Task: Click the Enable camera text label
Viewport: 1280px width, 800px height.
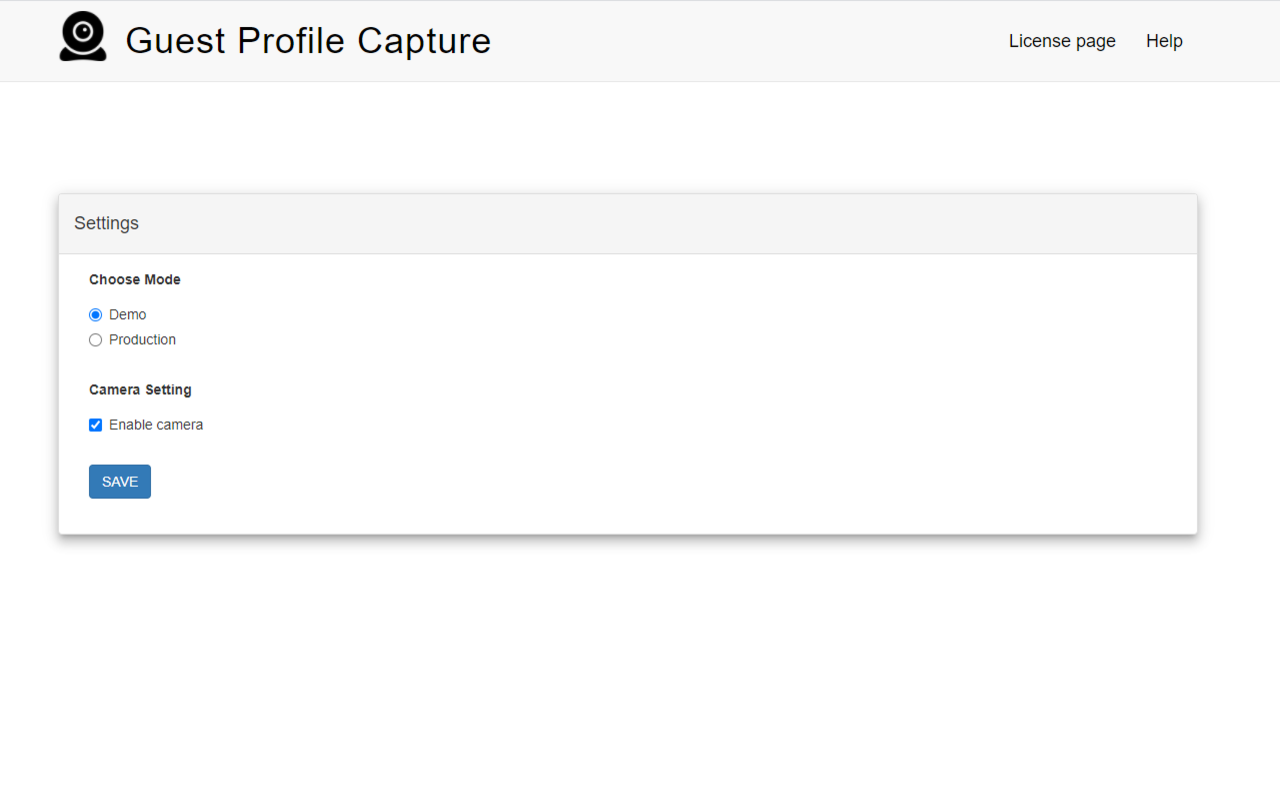Action: (156, 424)
